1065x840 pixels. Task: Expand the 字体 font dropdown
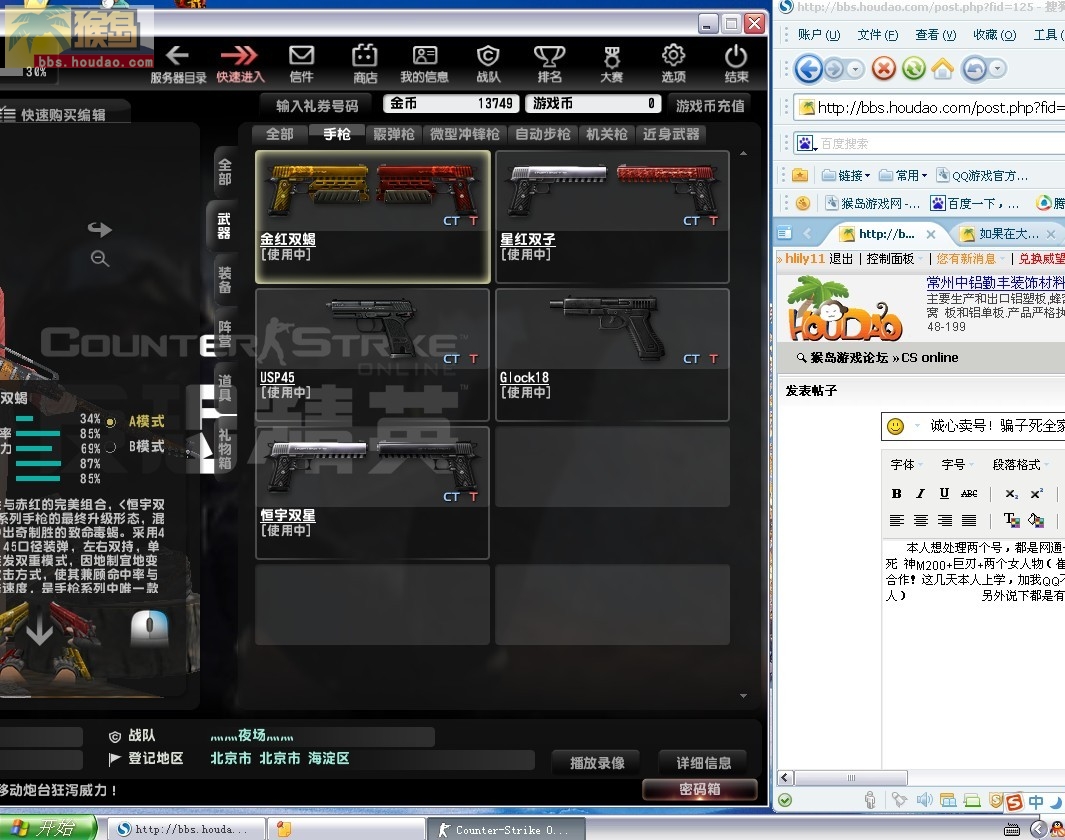[907, 464]
